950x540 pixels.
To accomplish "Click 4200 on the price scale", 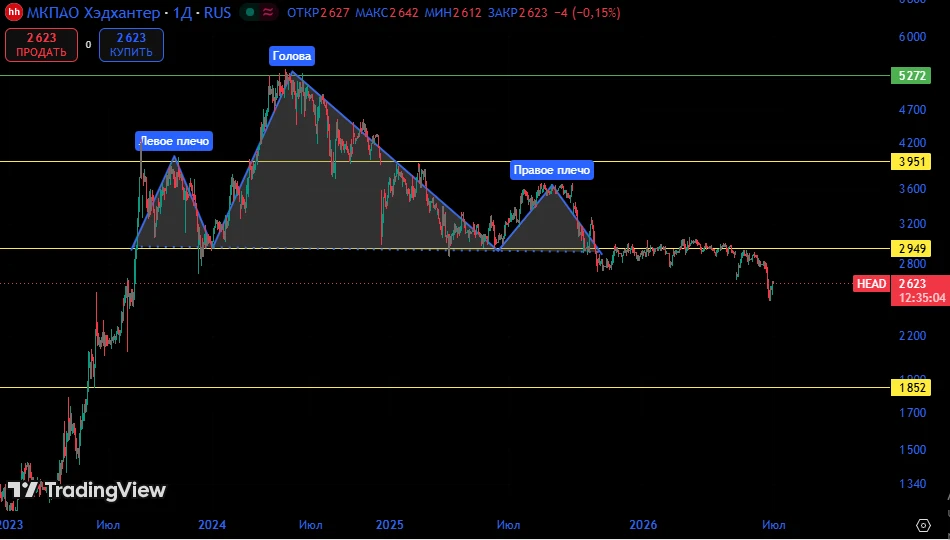I will (912, 143).
